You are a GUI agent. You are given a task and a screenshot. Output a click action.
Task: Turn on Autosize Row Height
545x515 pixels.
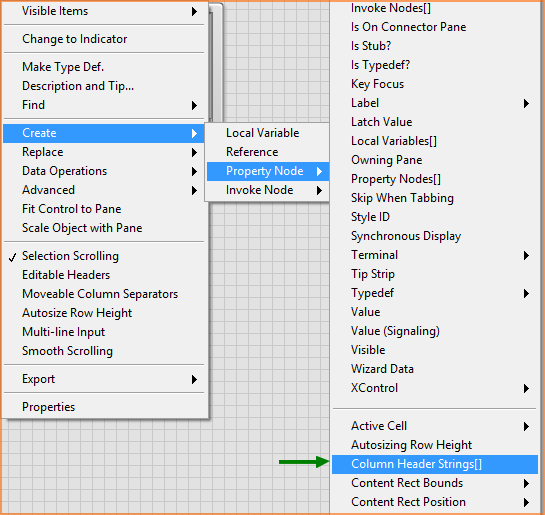coord(104,313)
